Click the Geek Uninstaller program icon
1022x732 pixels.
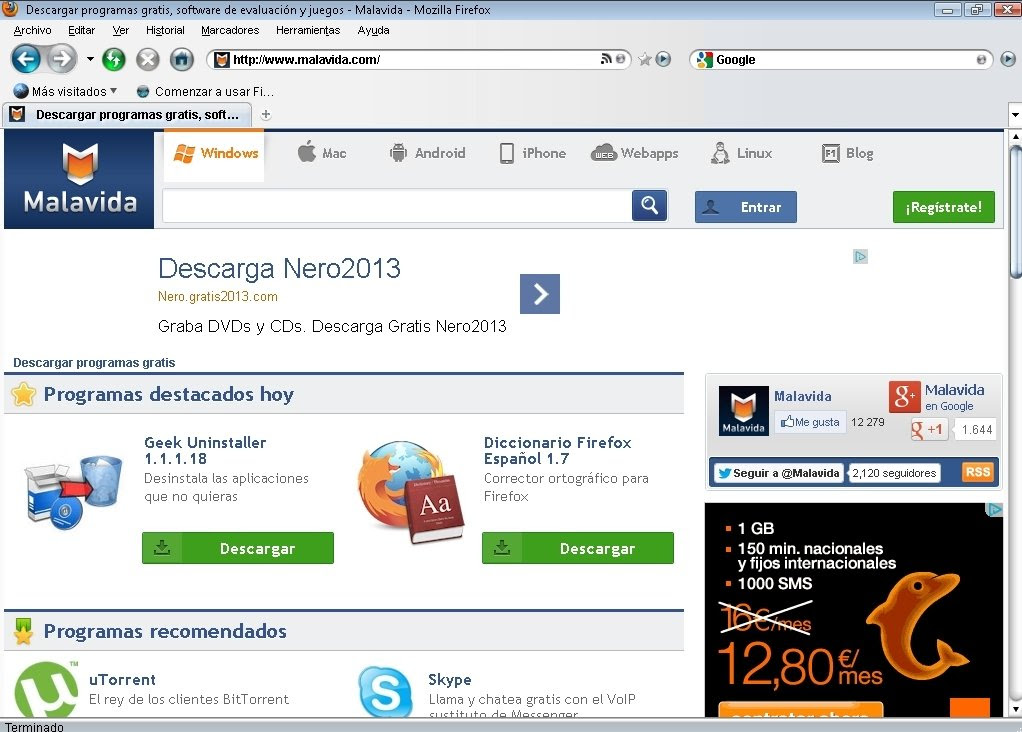click(x=73, y=492)
